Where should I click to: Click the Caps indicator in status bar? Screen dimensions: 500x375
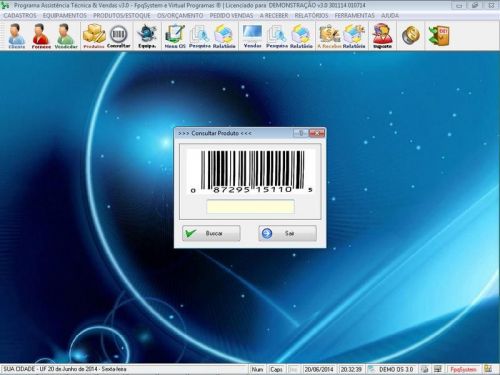coord(276,369)
